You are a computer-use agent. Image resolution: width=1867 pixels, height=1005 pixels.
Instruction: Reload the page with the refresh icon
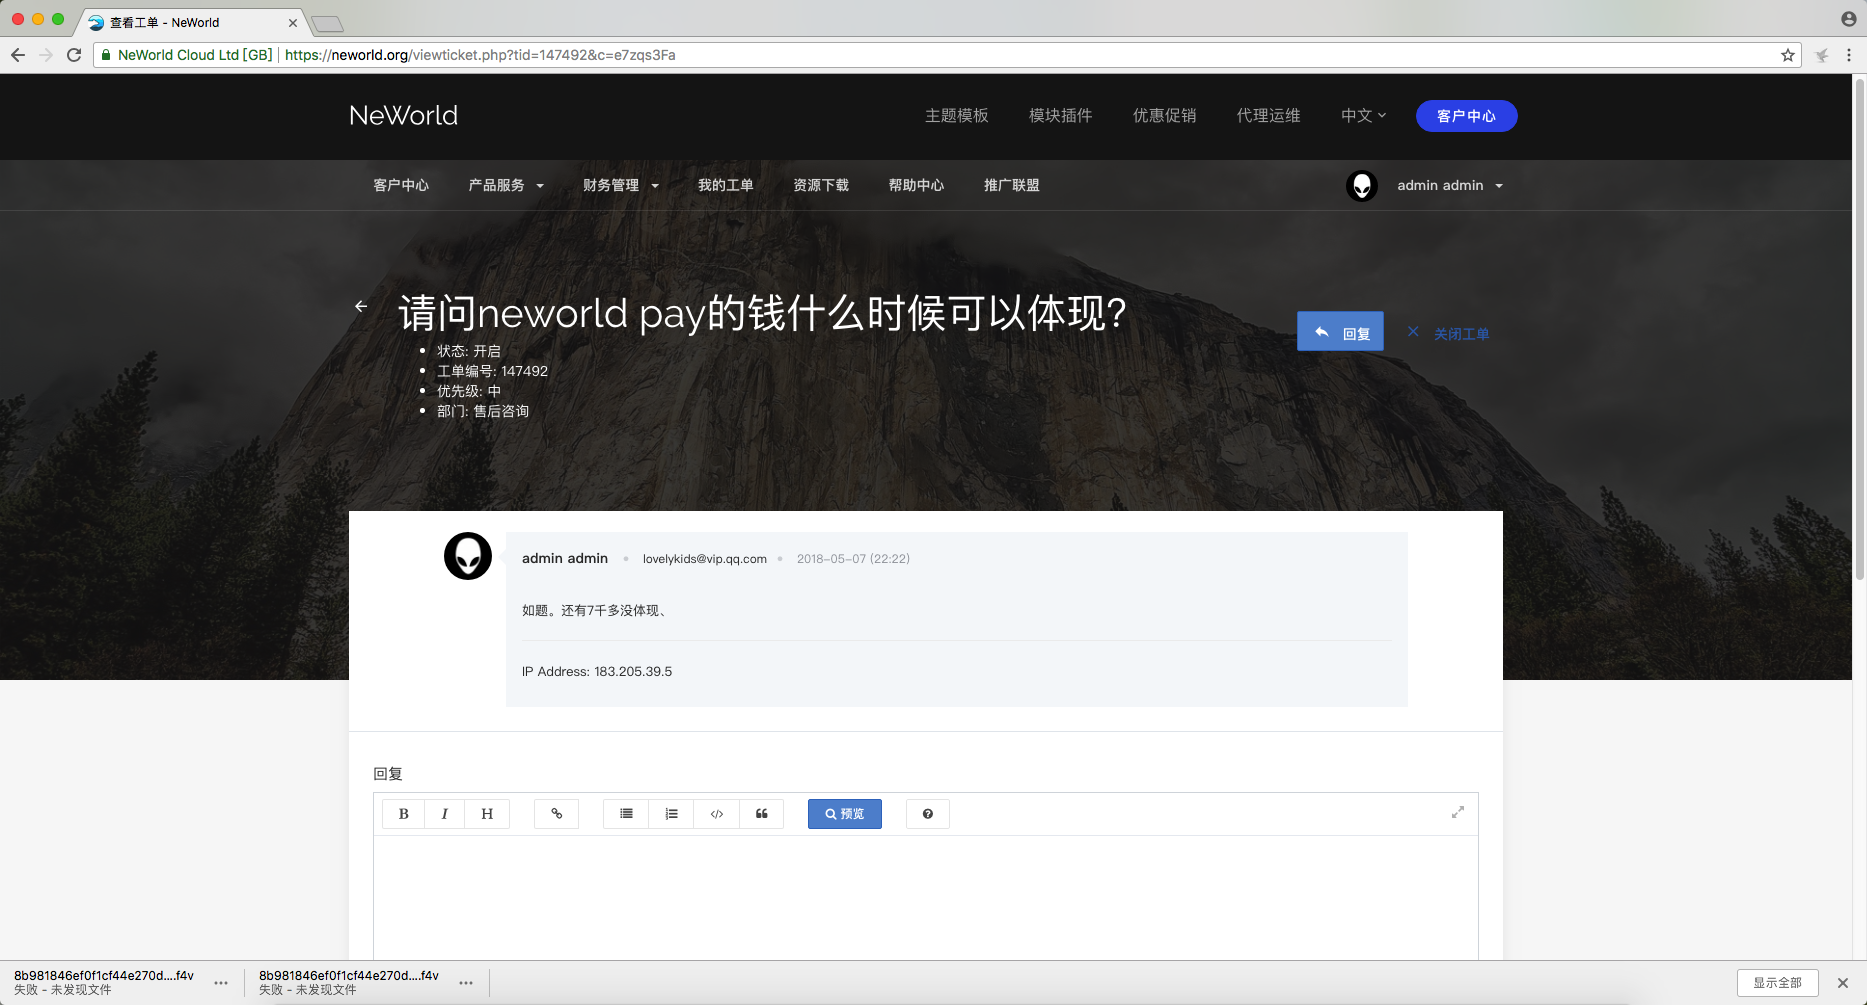pos(74,55)
